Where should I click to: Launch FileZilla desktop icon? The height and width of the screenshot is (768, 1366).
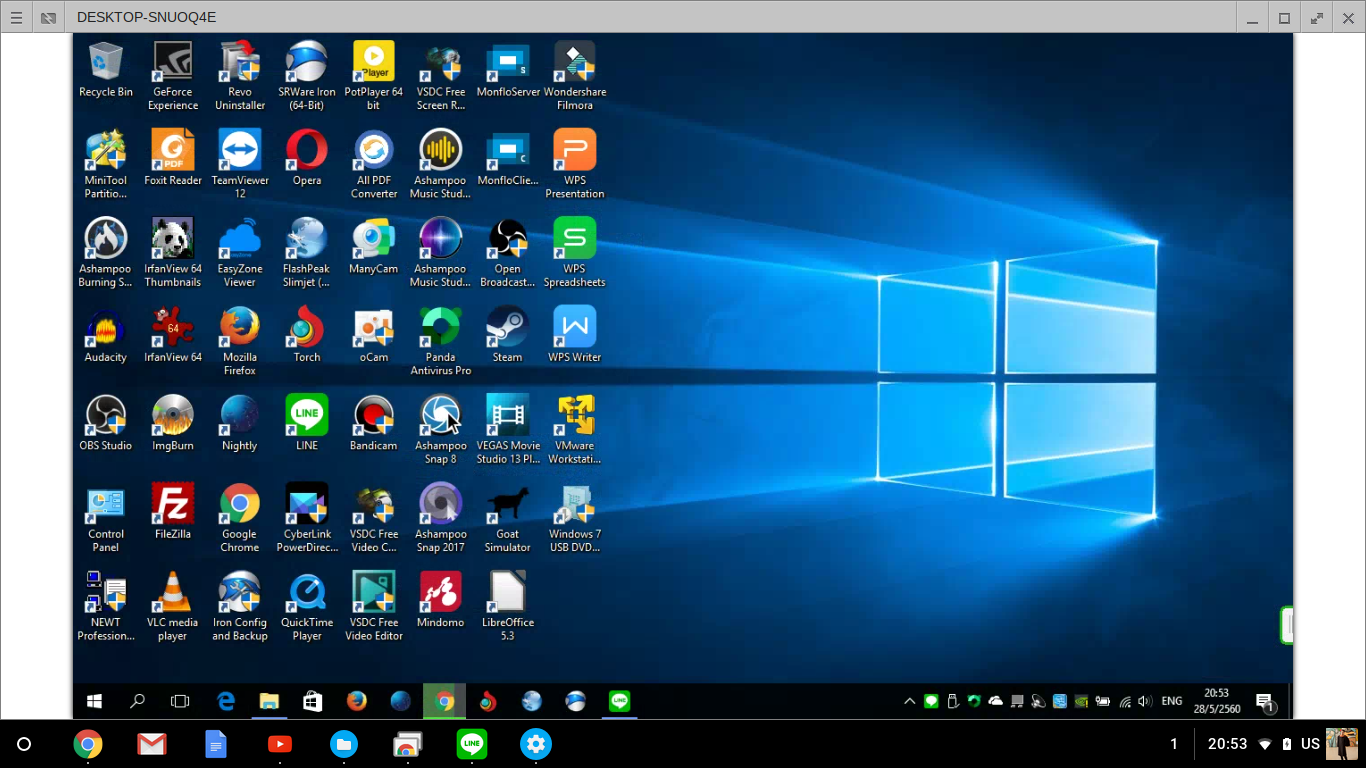tap(173, 511)
